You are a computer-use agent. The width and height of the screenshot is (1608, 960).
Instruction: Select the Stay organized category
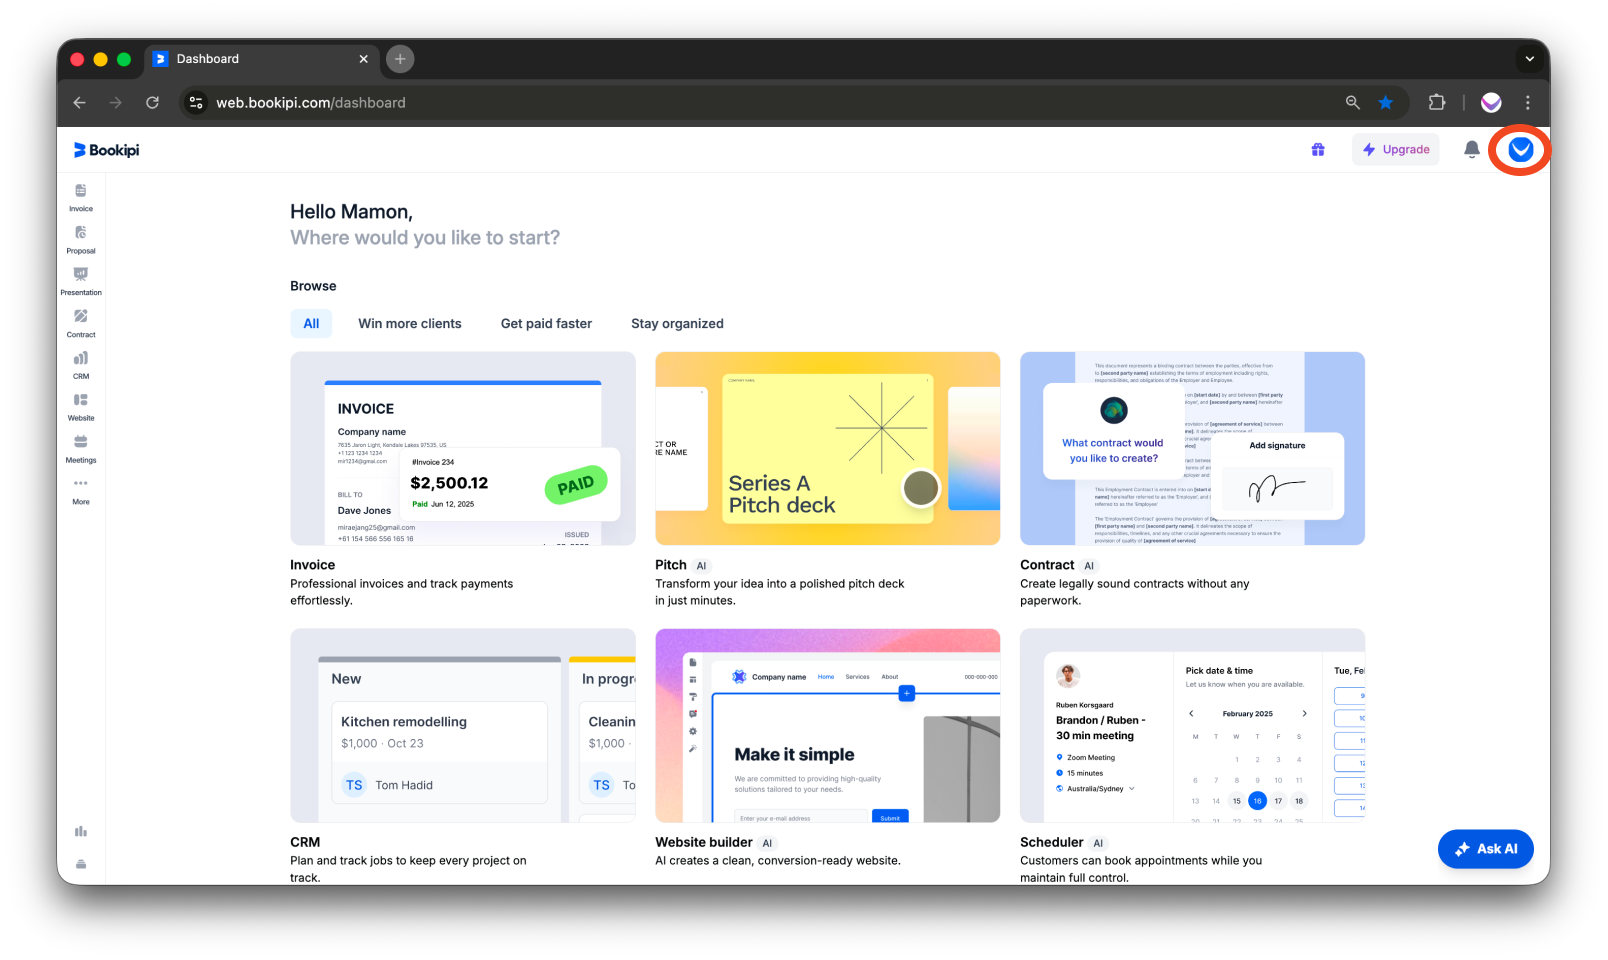point(677,323)
